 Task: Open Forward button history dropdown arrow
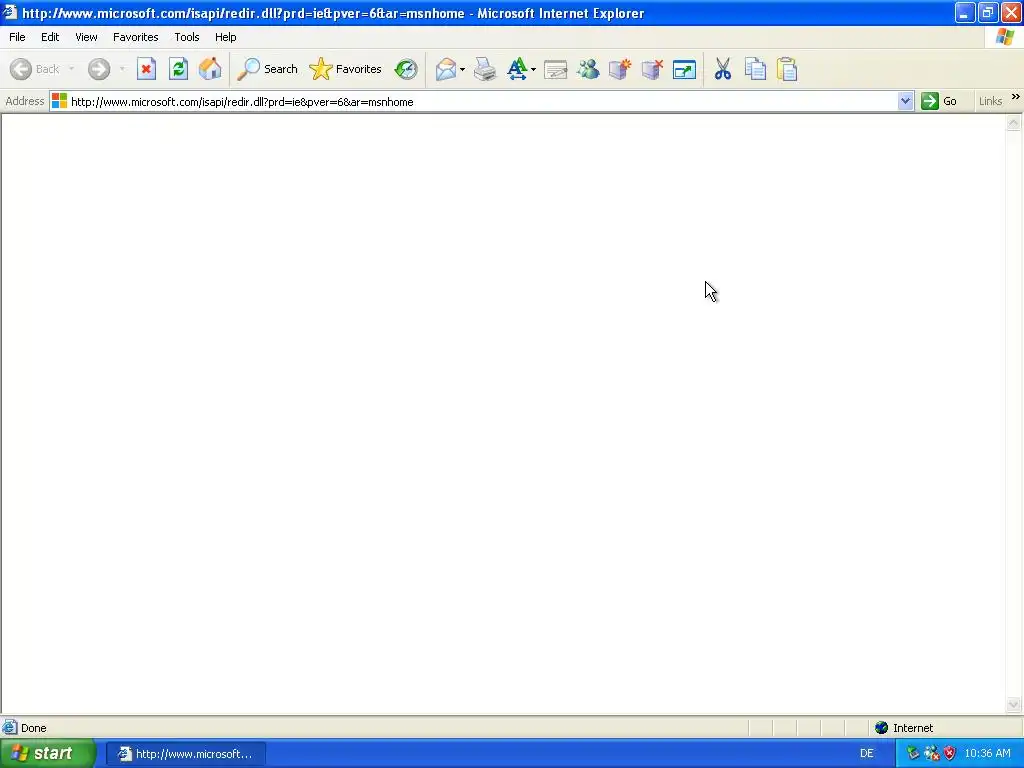click(x=121, y=69)
